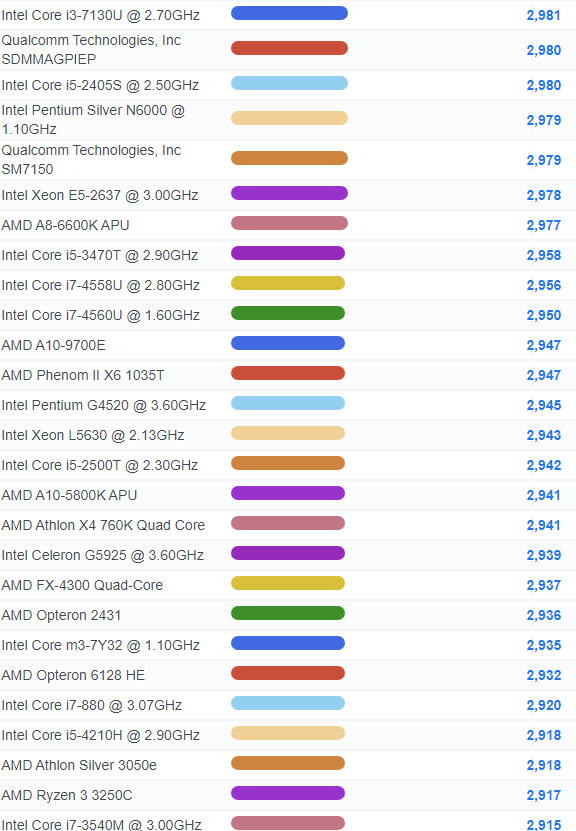Click score 2,943 for Xeon L5630
The height and width of the screenshot is (831, 576).
pyautogui.click(x=544, y=435)
